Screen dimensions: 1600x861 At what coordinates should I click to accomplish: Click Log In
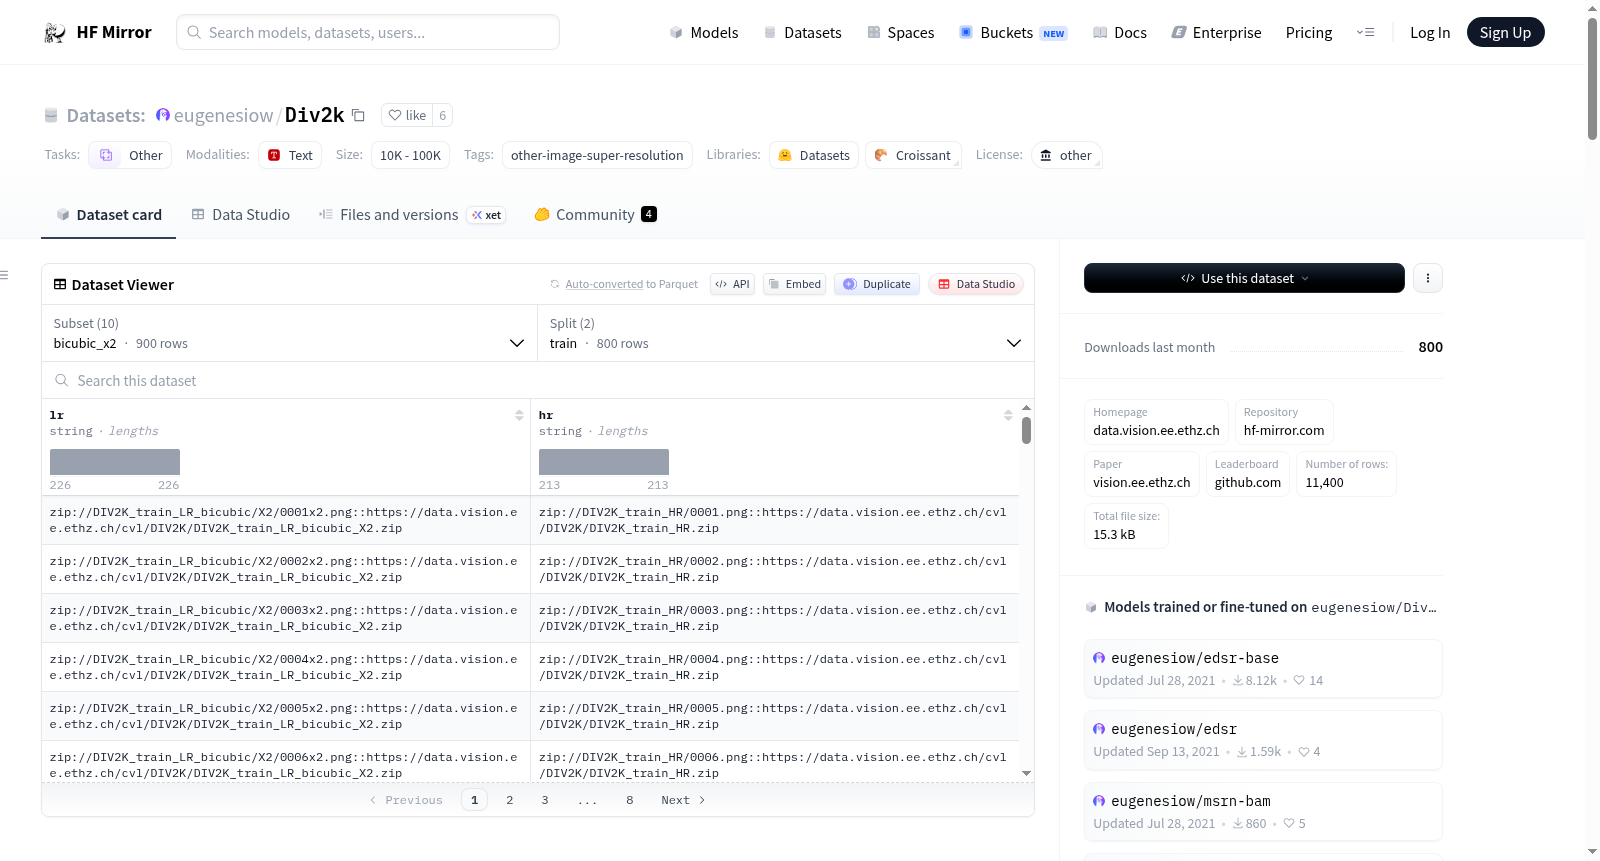pyautogui.click(x=1430, y=32)
